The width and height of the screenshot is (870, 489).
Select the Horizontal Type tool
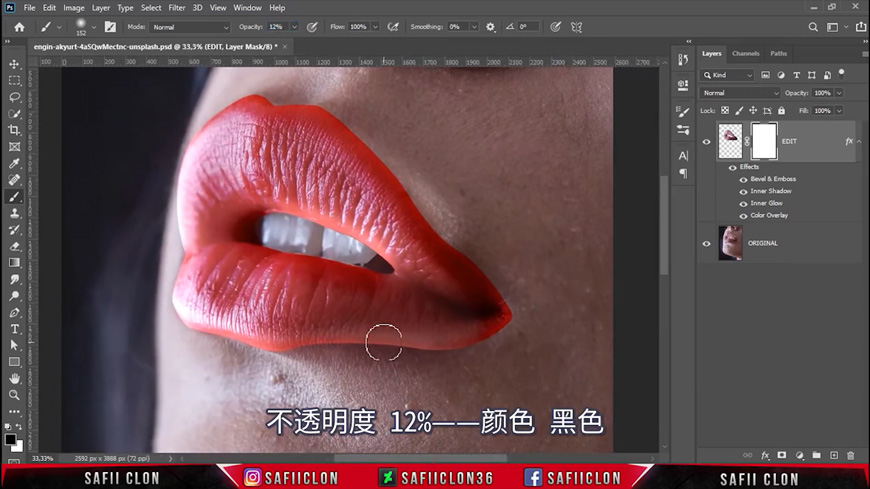click(14, 329)
